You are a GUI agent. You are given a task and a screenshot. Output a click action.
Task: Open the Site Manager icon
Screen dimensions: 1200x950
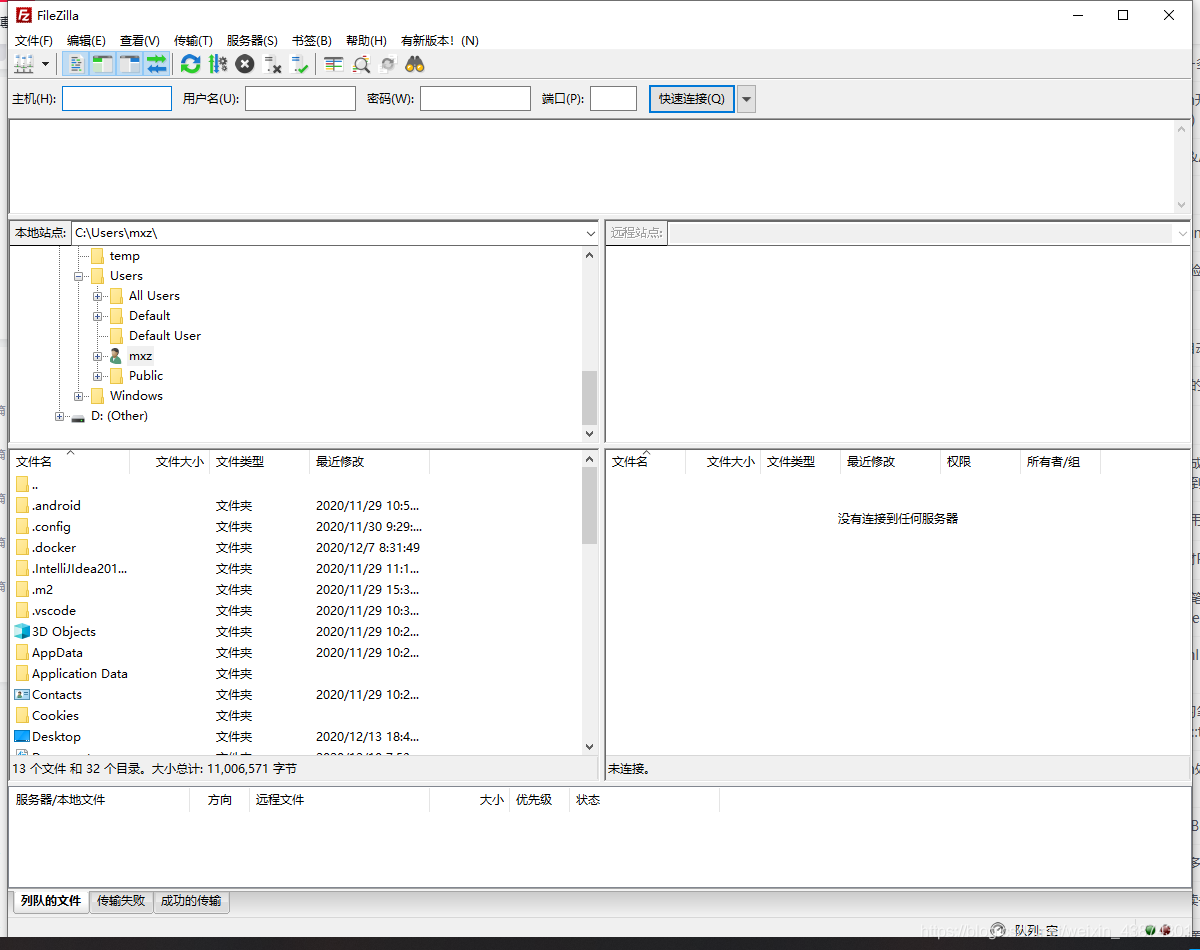tap(24, 64)
